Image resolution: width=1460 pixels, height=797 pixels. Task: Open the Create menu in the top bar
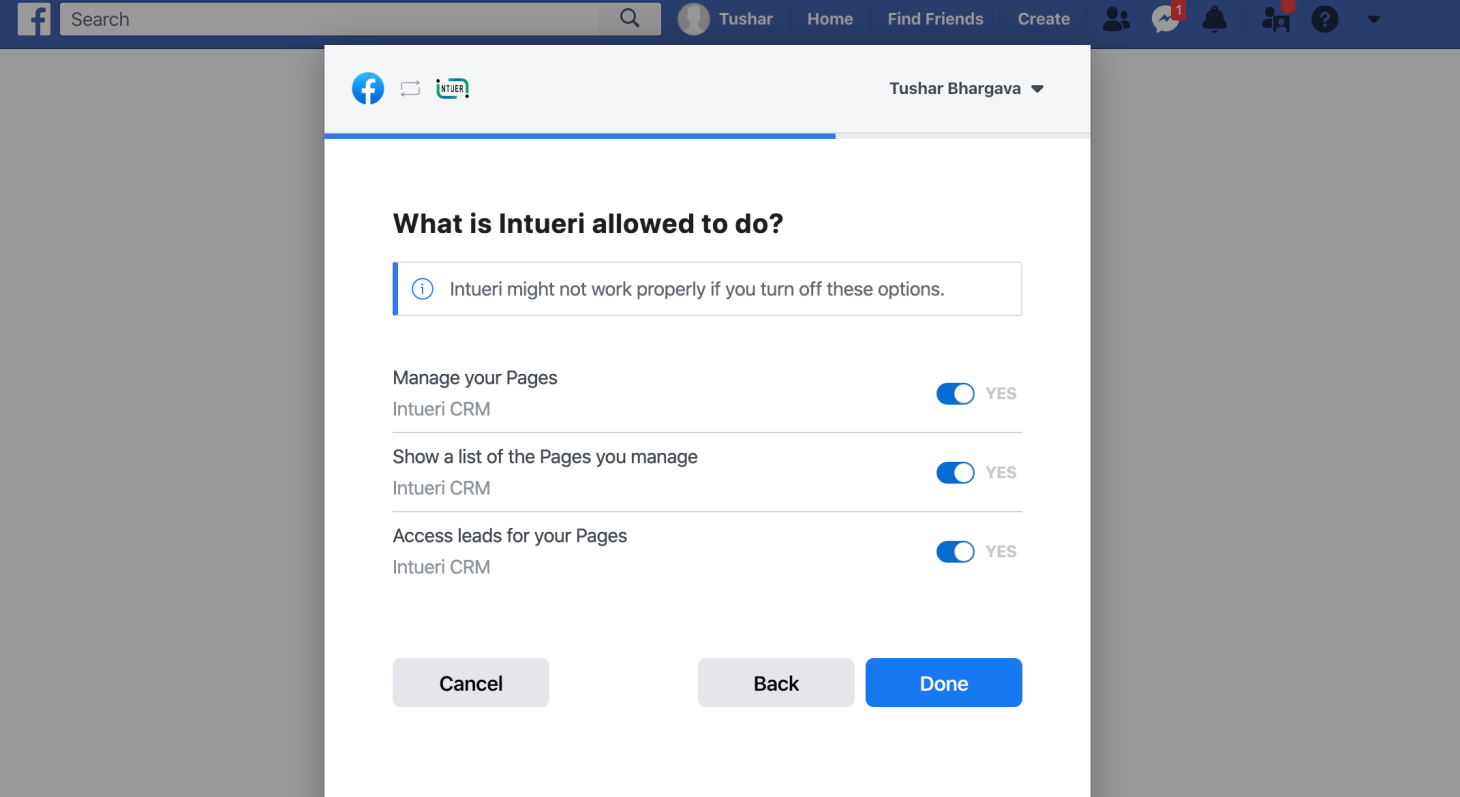point(1044,19)
